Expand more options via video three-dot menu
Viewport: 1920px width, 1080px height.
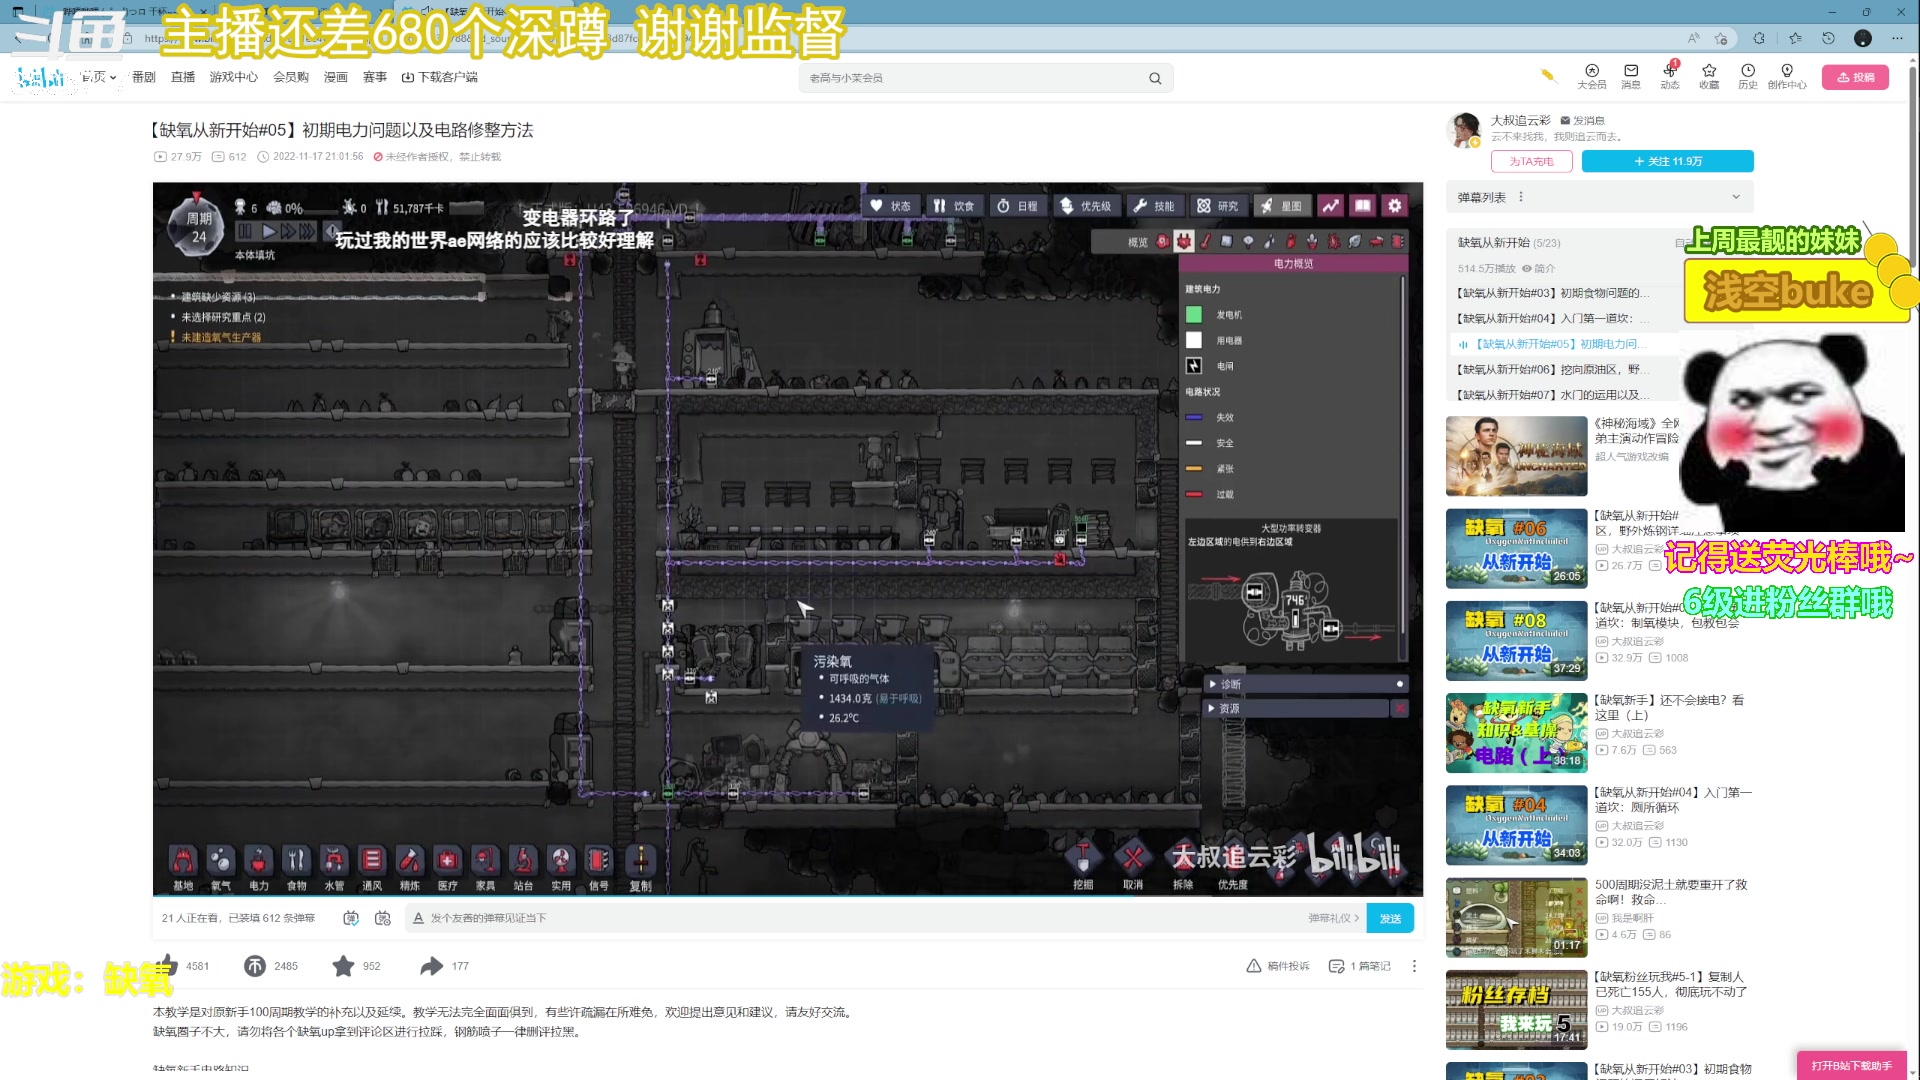pos(1414,966)
